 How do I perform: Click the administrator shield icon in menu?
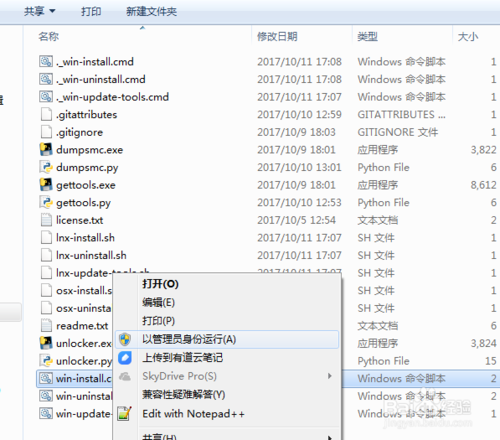(x=125, y=339)
